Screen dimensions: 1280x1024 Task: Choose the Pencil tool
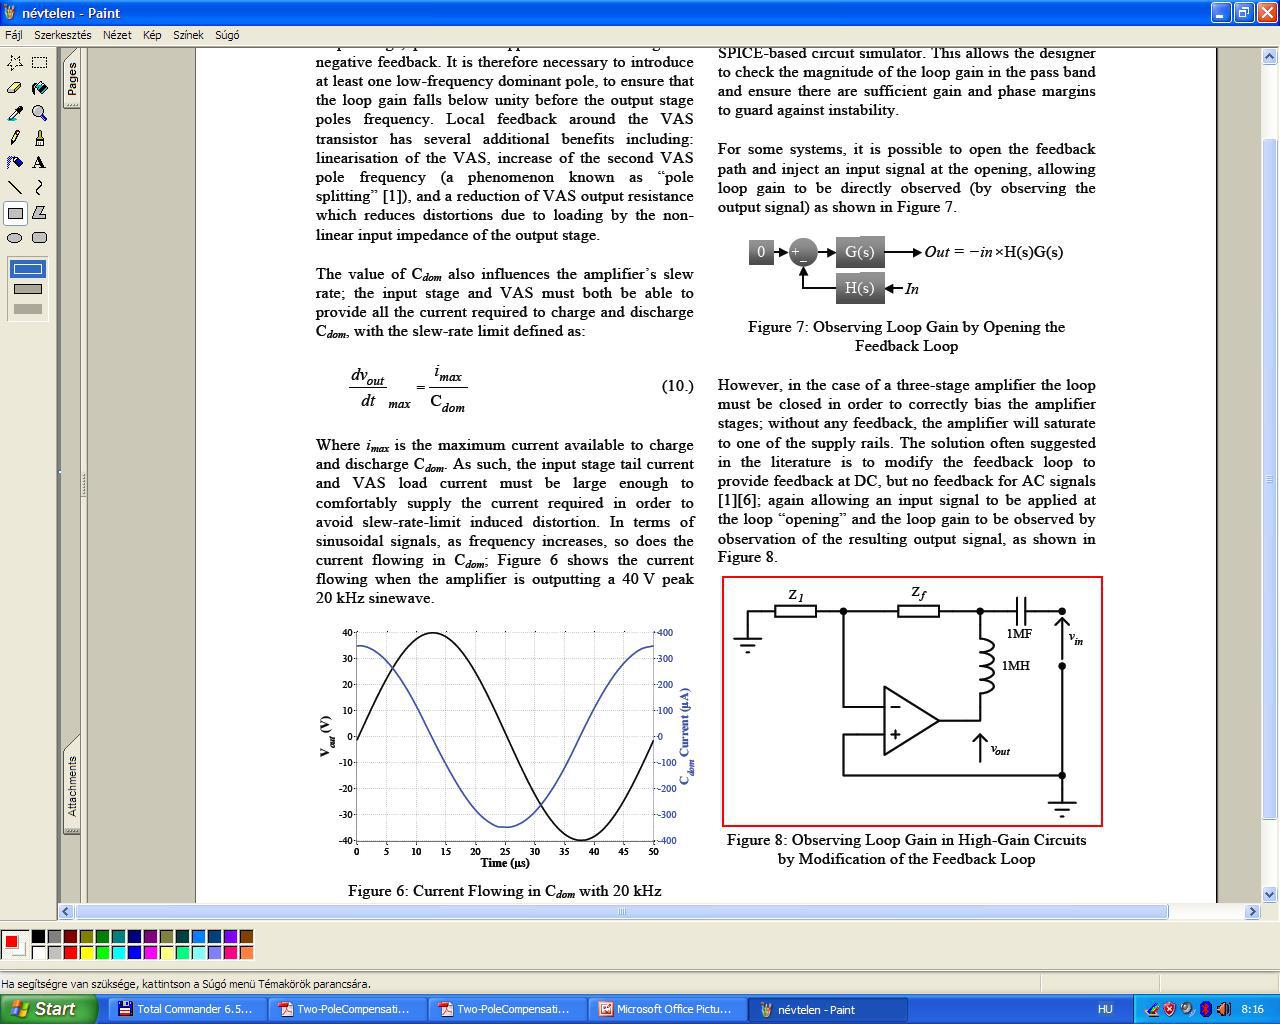click(x=15, y=138)
